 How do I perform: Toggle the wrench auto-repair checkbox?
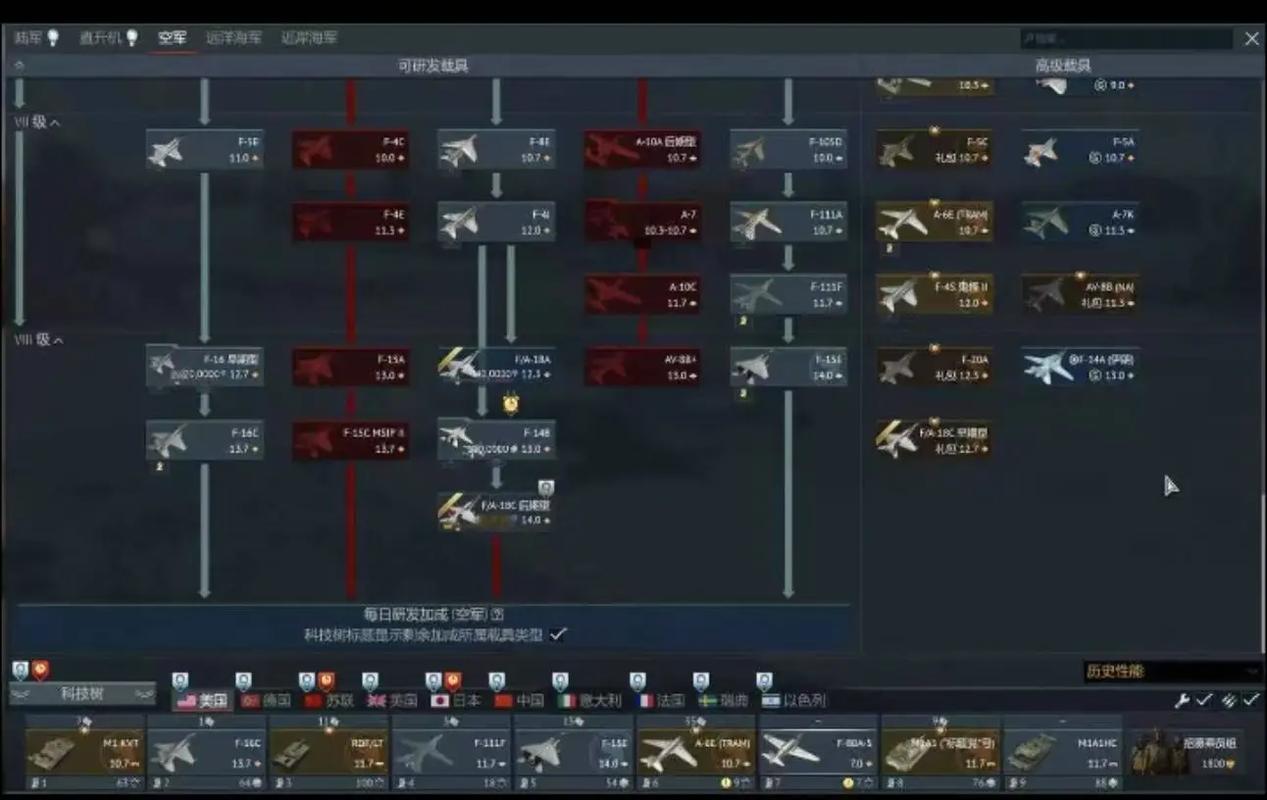point(1204,700)
